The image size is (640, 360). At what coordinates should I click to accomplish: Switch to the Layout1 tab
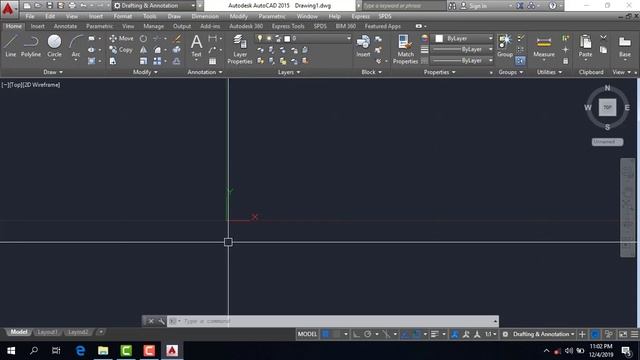(x=47, y=332)
